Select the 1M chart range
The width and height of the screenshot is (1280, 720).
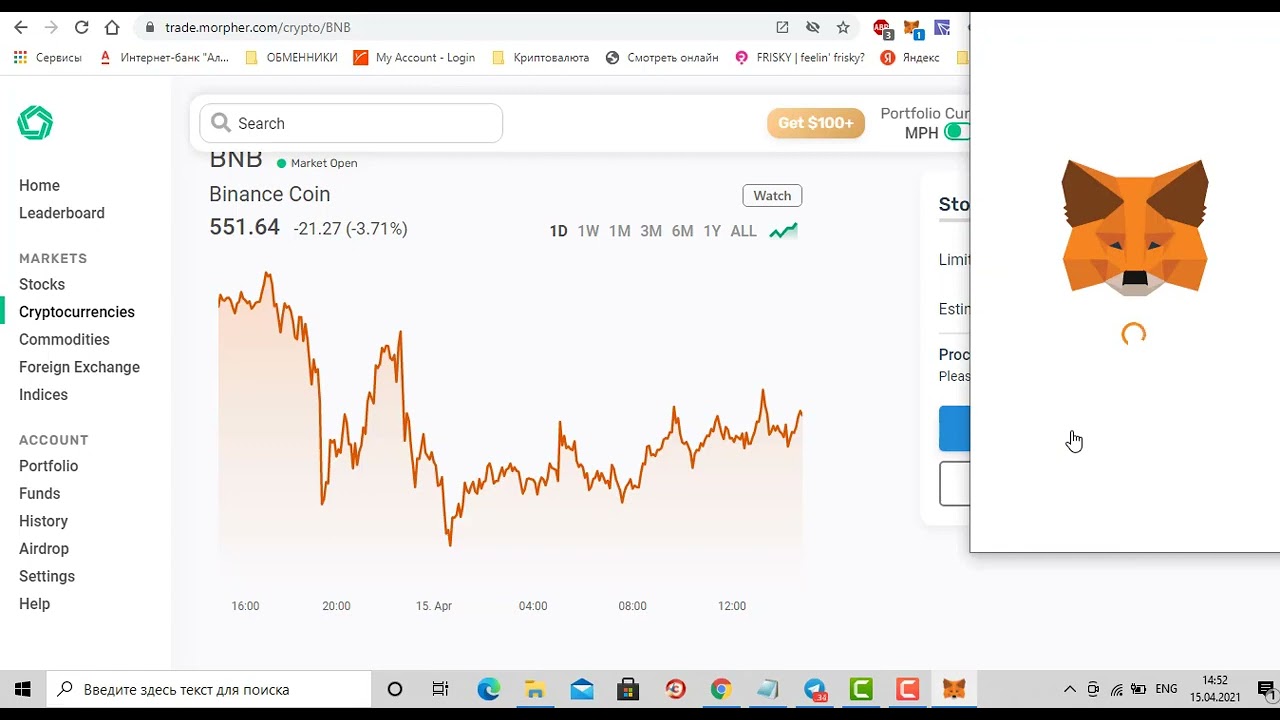620,231
